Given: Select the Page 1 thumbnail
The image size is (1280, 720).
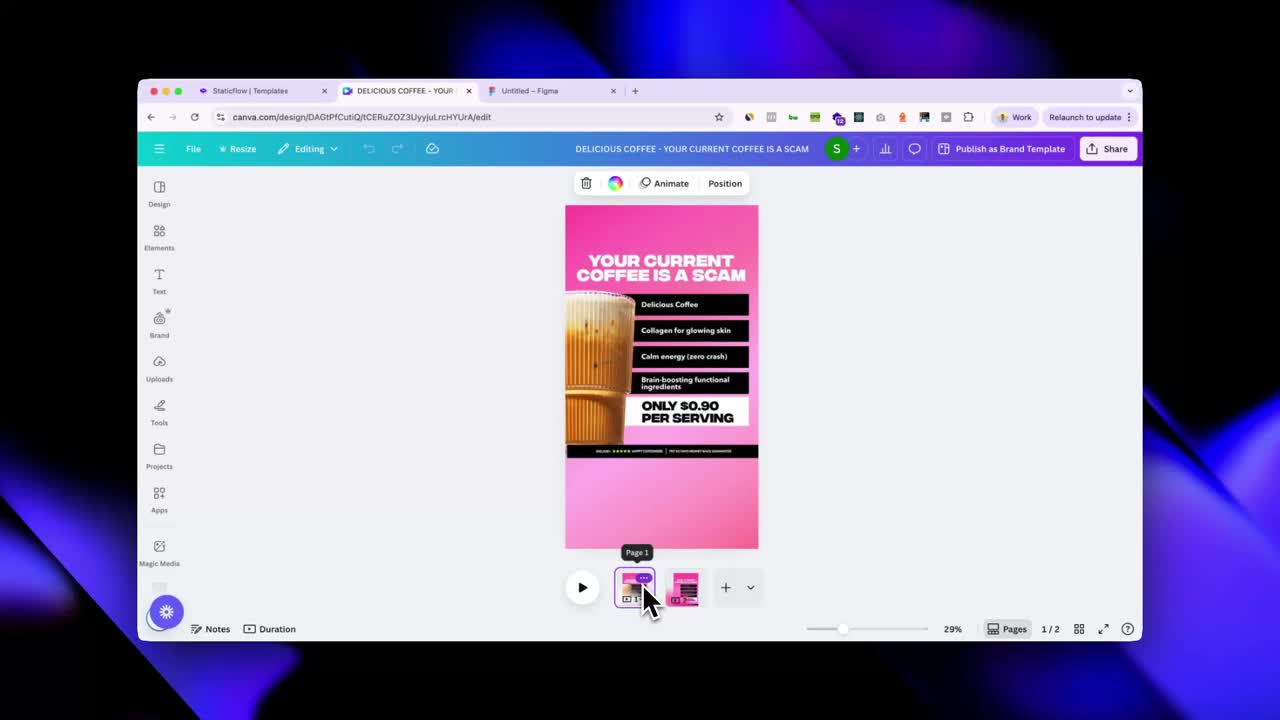Looking at the screenshot, I should [634, 588].
